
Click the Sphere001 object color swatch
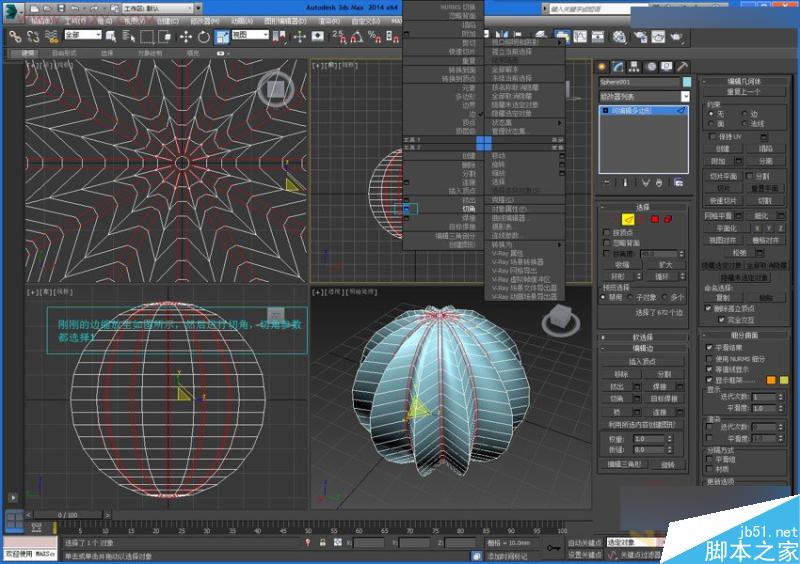tap(686, 82)
